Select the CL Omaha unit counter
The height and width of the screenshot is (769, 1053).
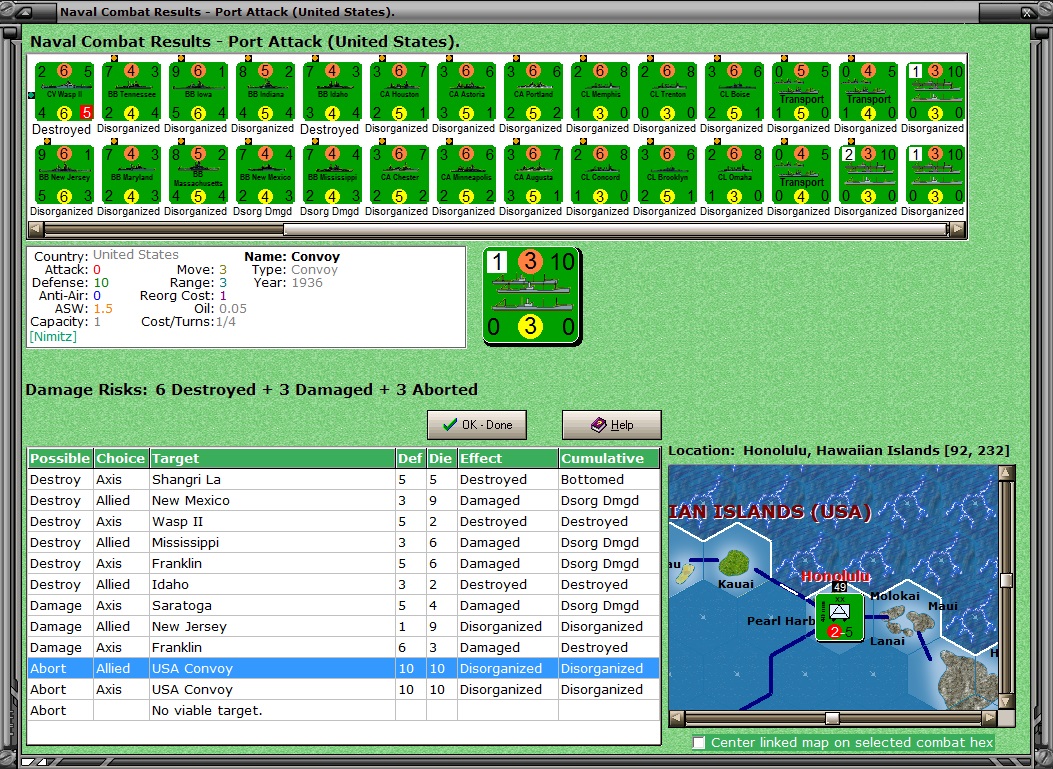click(735, 175)
